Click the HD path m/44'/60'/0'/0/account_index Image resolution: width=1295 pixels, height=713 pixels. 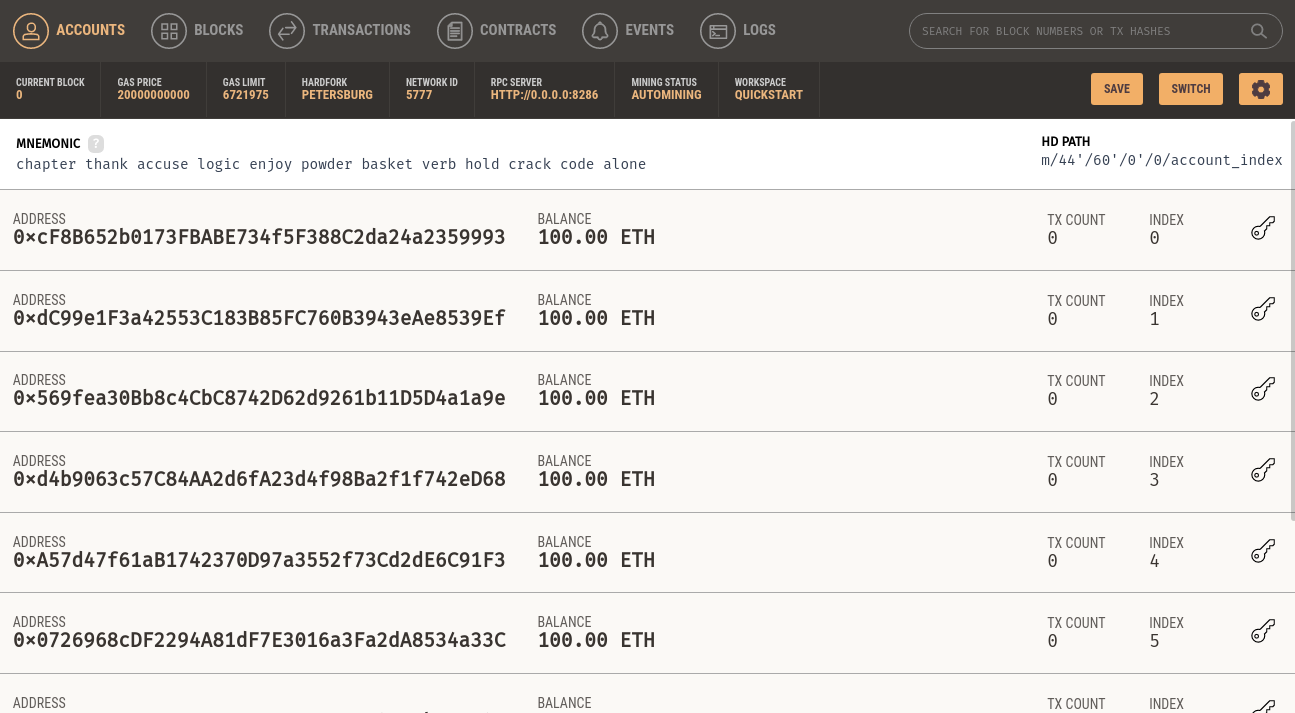pos(1161,160)
